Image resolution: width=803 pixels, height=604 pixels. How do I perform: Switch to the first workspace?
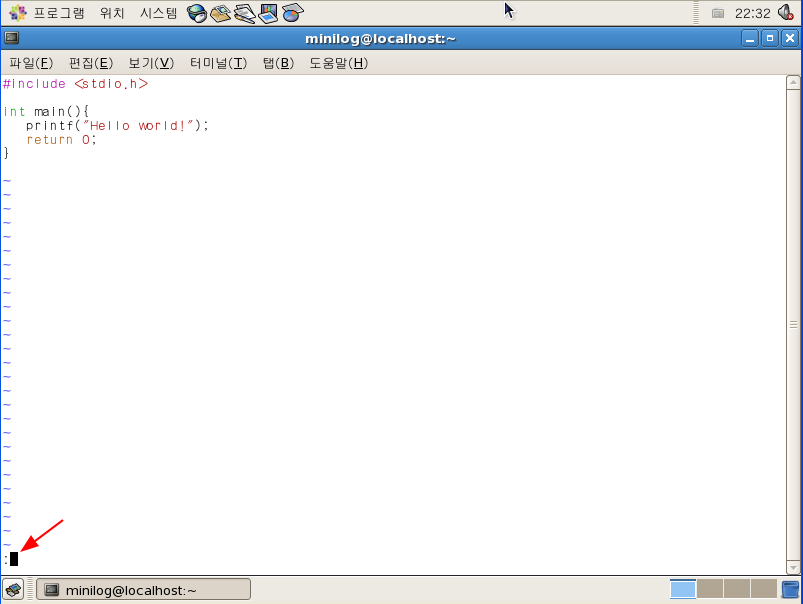coord(683,589)
